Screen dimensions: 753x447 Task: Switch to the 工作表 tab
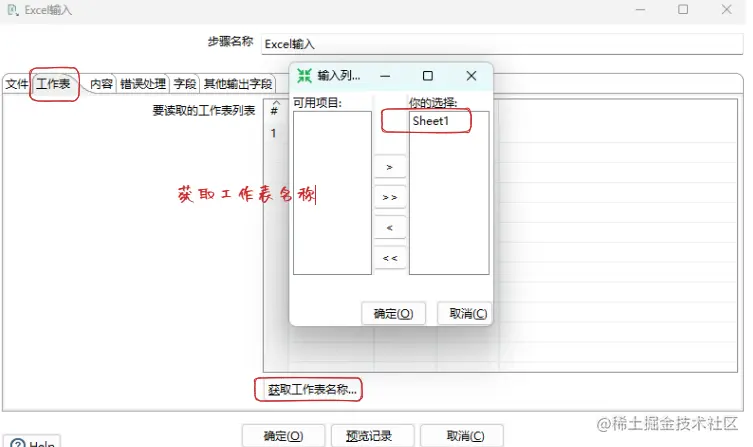click(x=54, y=84)
